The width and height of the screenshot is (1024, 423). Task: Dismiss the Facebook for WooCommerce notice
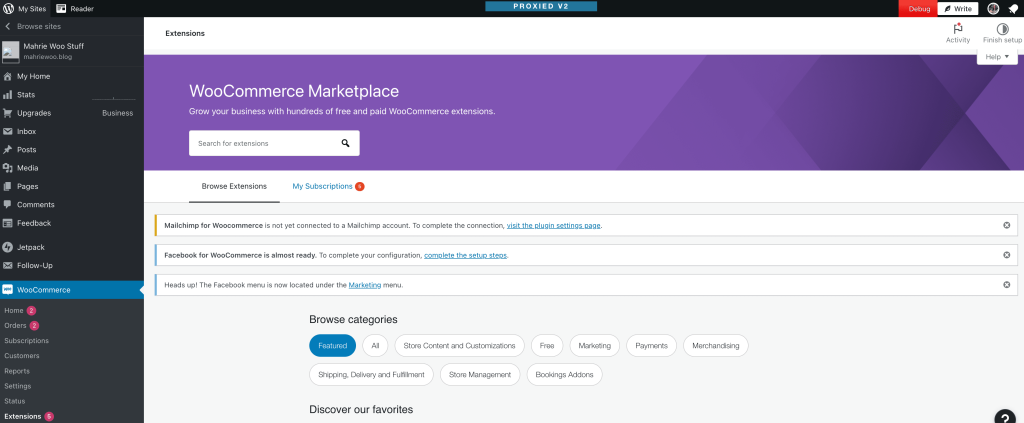point(1006,255)
